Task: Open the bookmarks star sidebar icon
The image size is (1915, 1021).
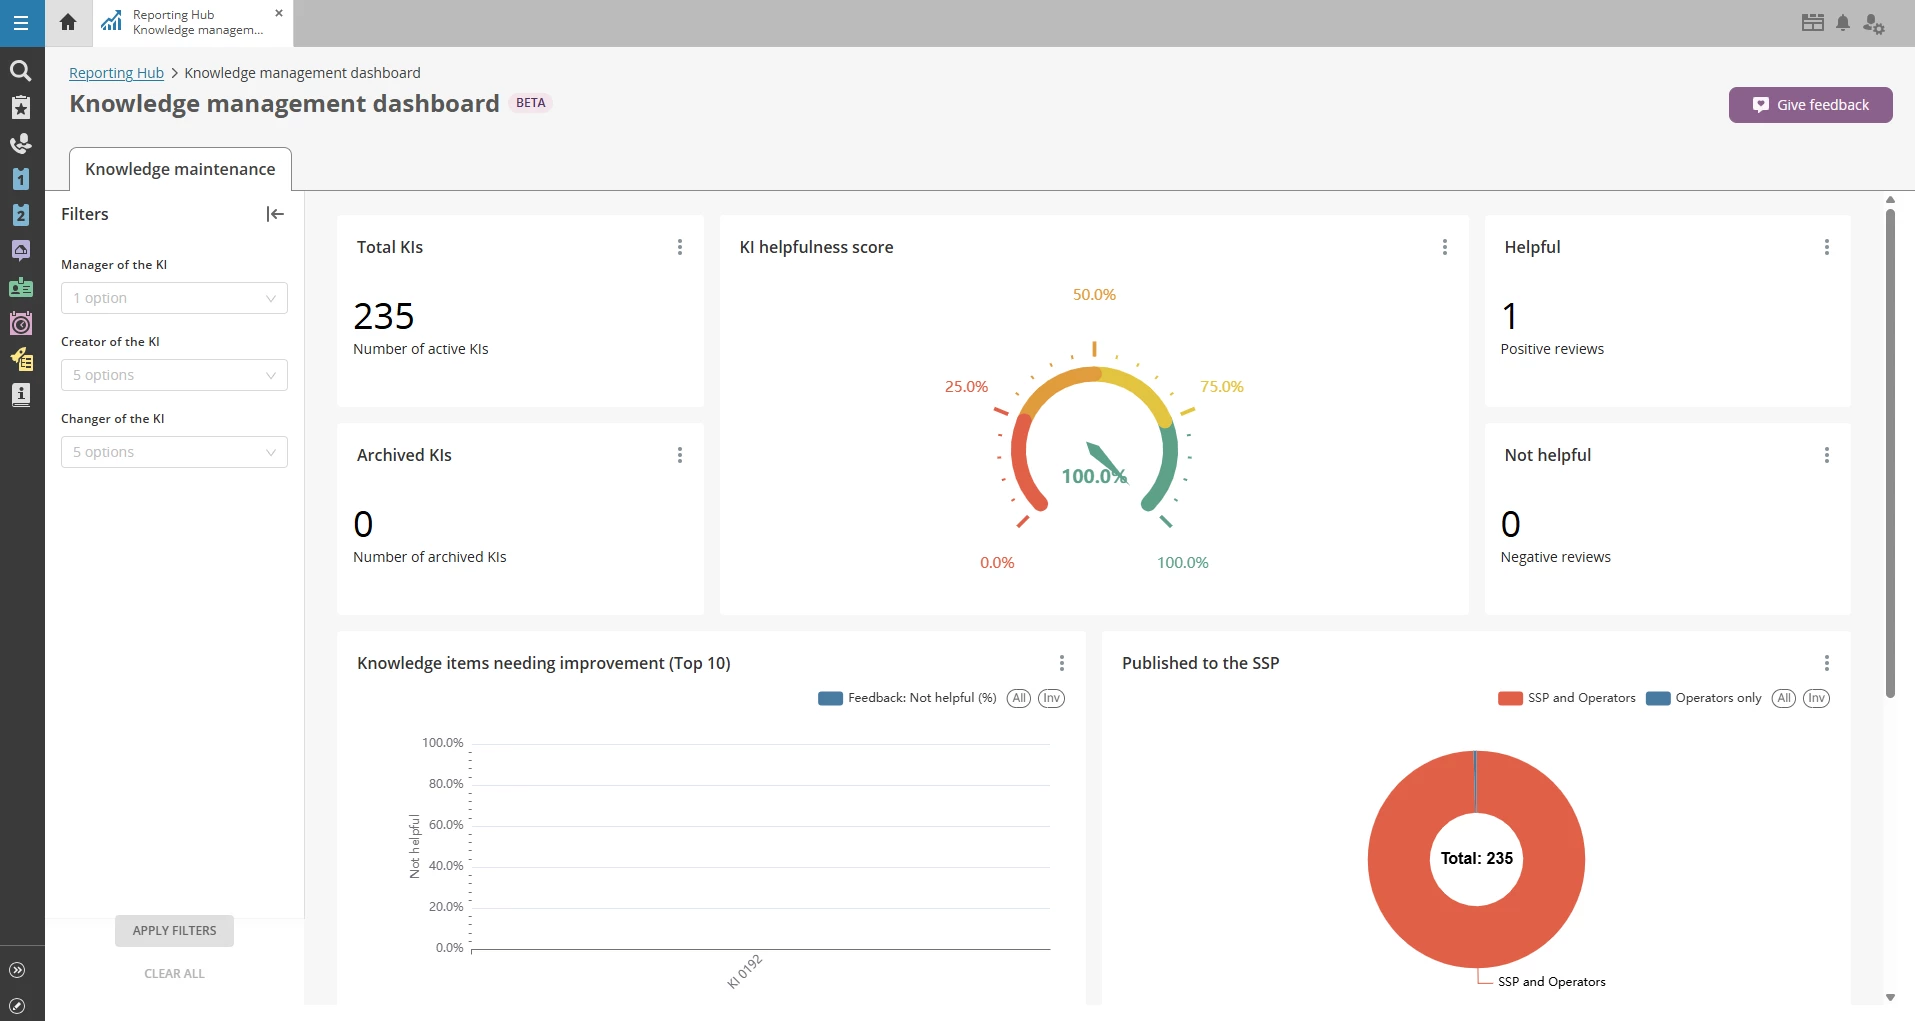Action: click(x=20, y=107)
